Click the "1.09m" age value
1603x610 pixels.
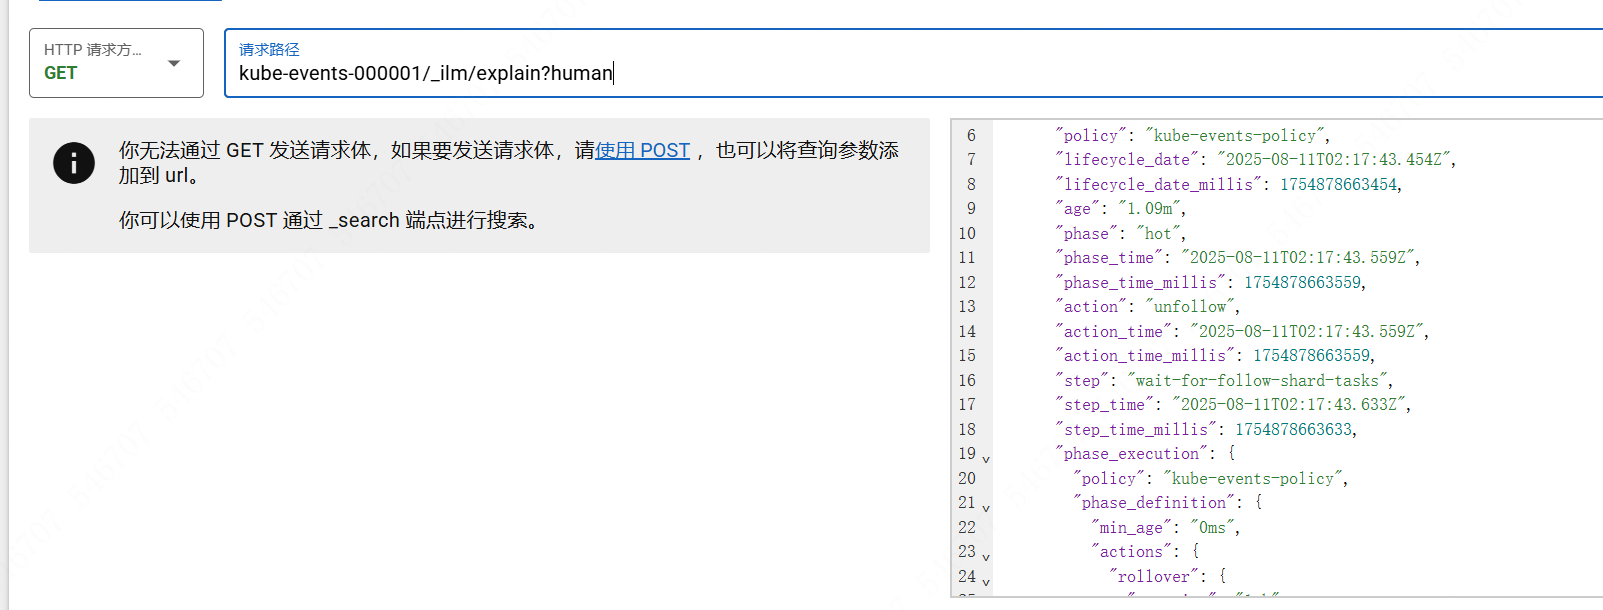(x=1149, y=208)
